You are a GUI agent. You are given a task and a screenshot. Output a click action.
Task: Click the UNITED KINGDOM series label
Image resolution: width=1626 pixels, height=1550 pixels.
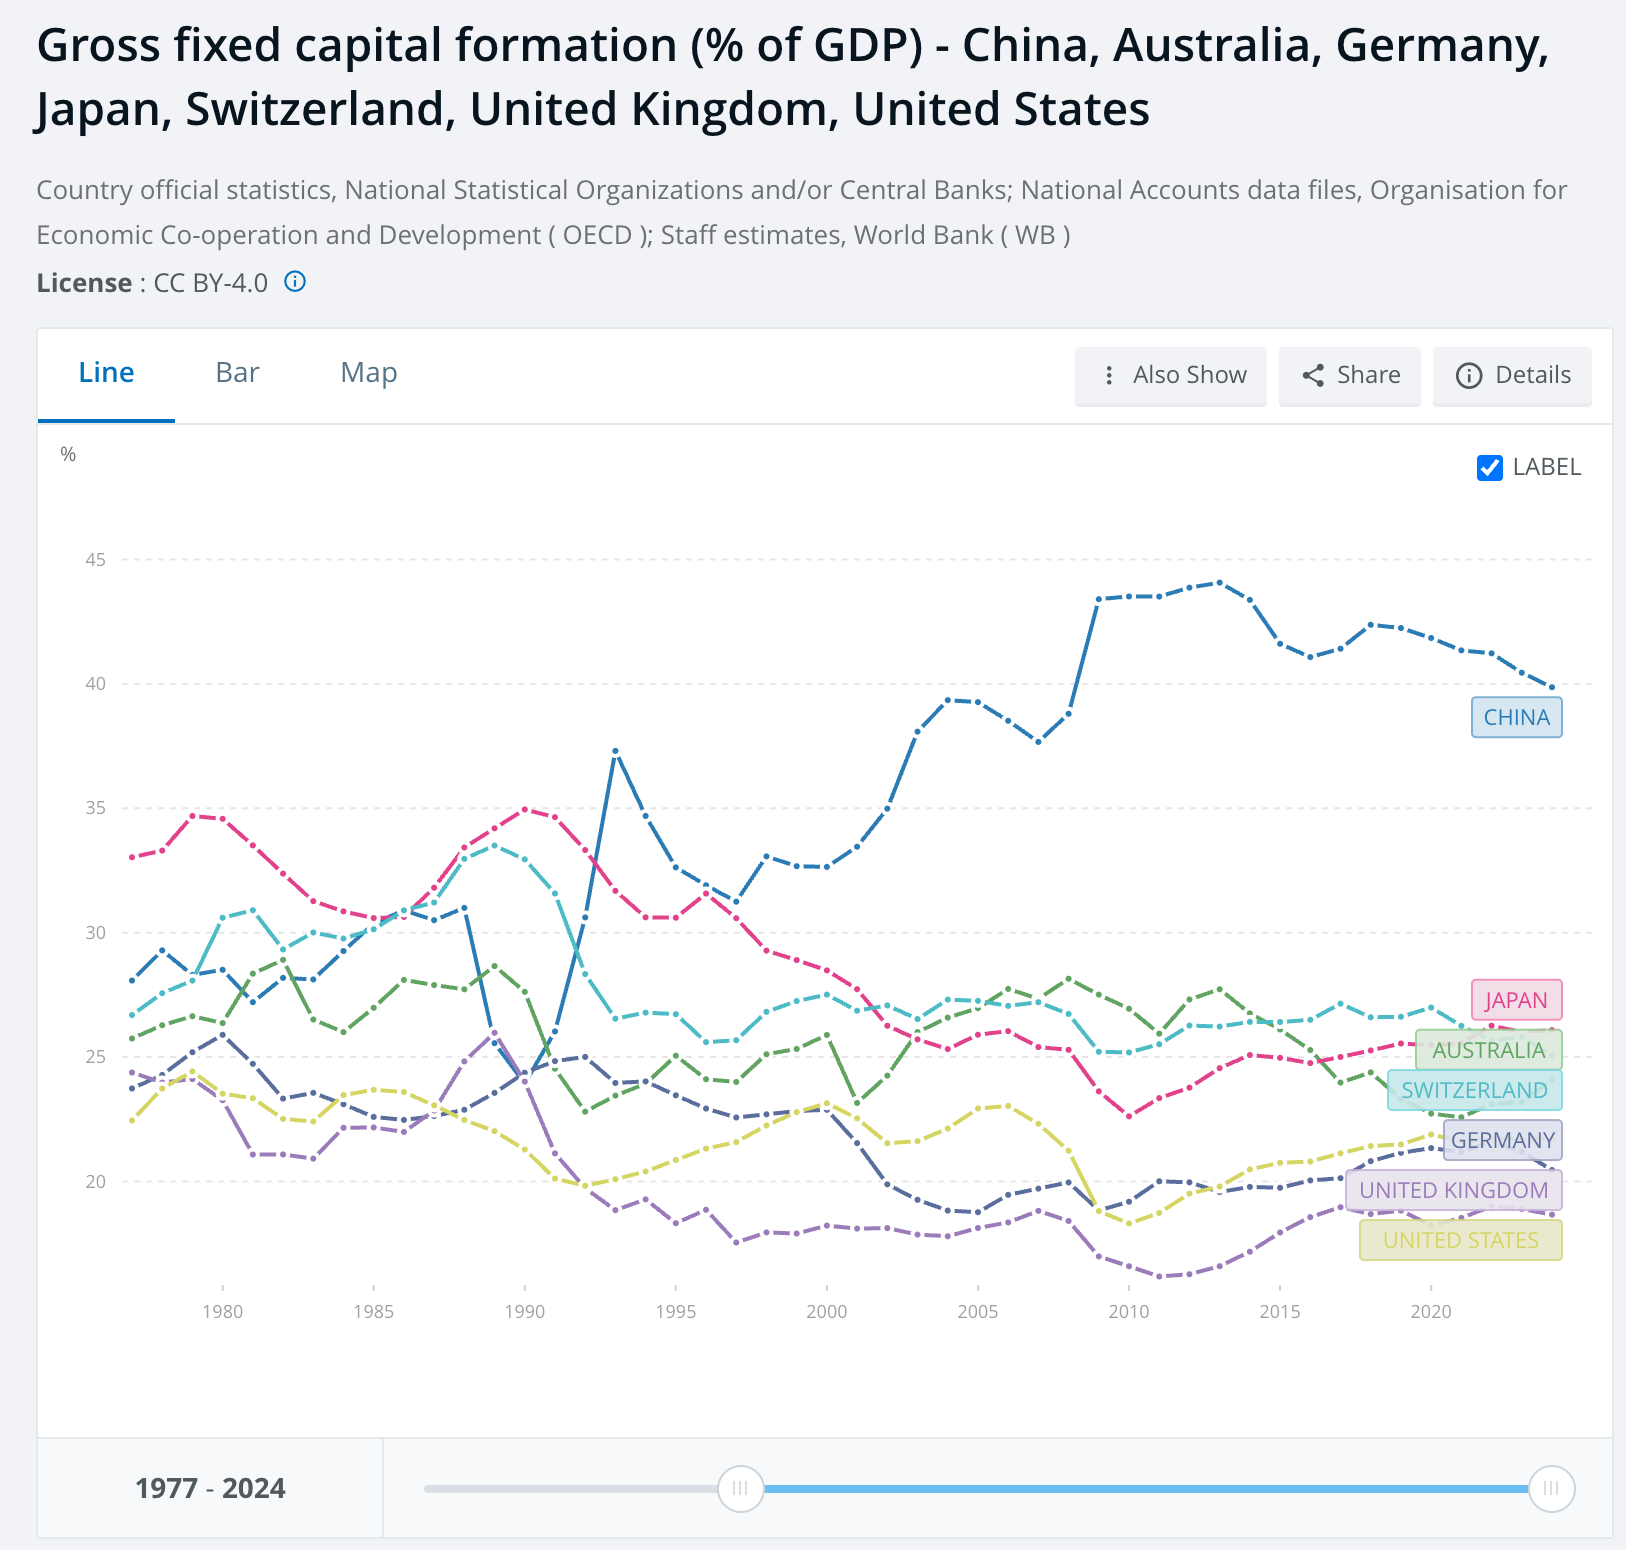click(x=1454, y=1190)
